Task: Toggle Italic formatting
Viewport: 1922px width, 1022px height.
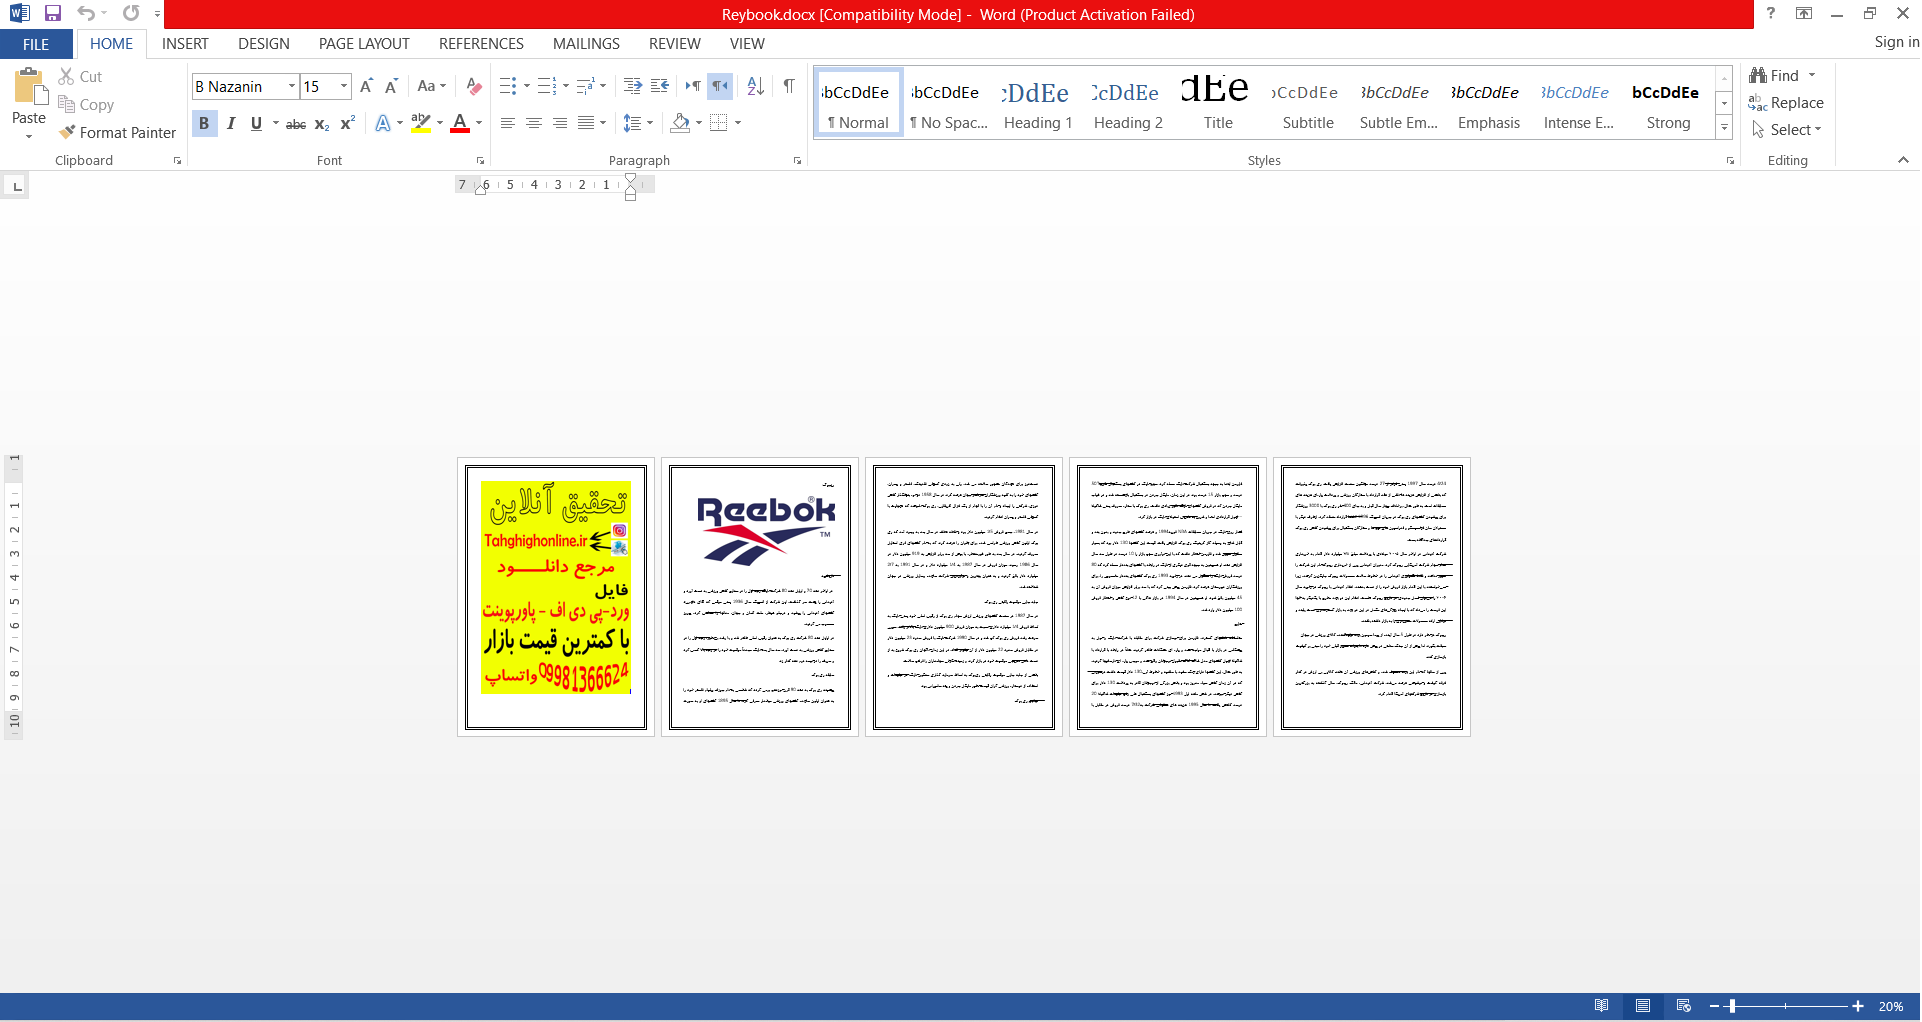Action: [x=231, y=123]
